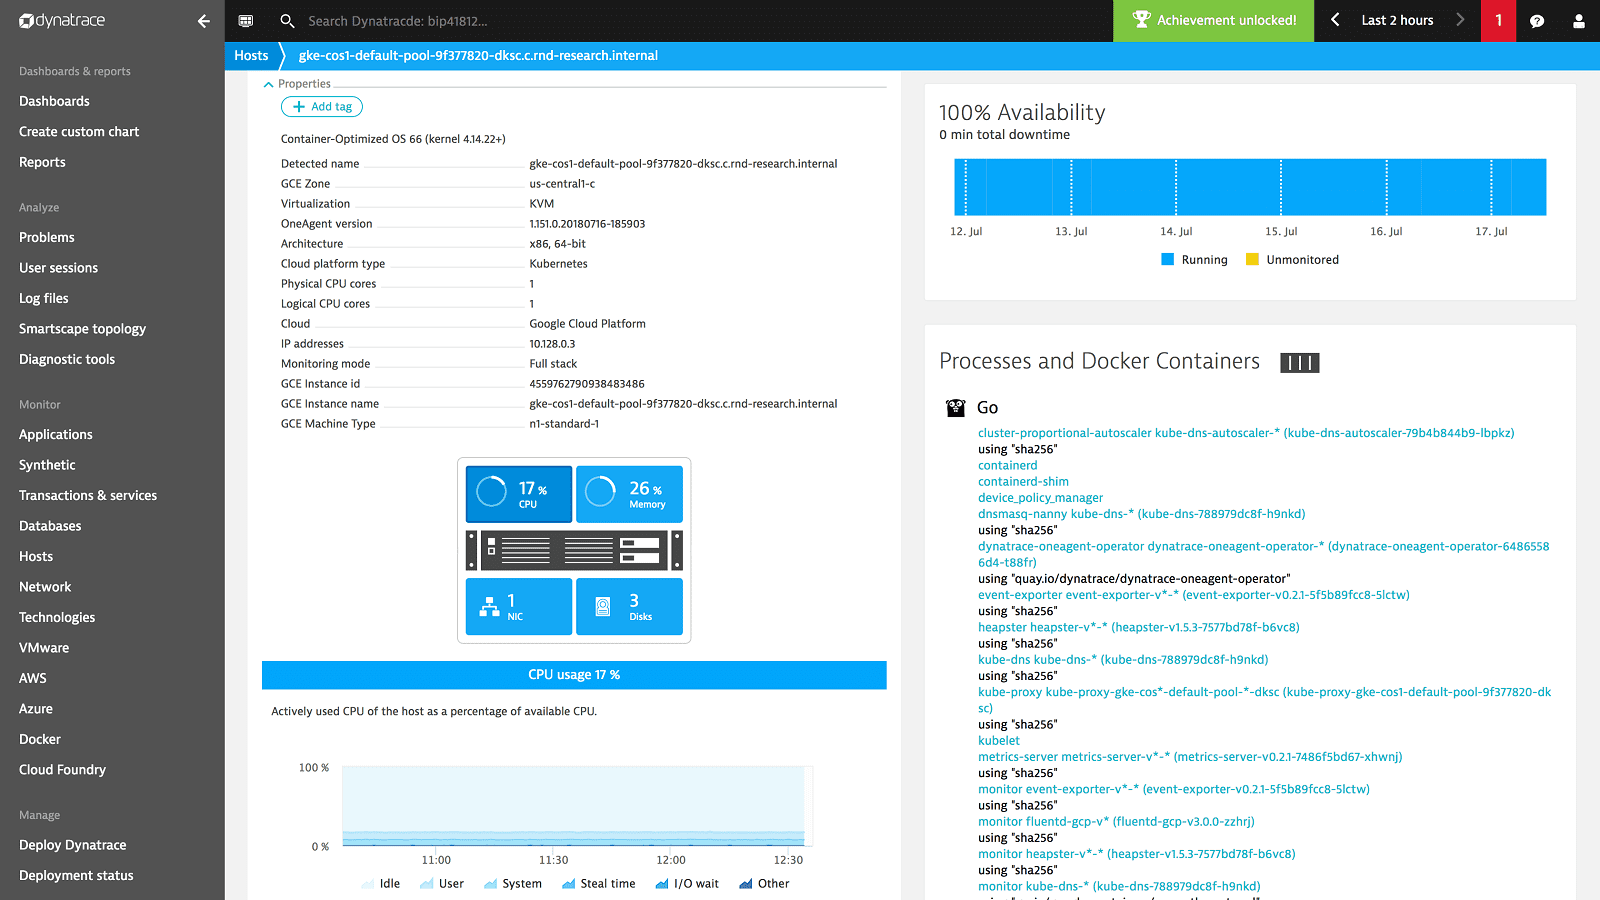This screenshot has height=900, width=1600.
Task: Collapse sidebar with the back arrow
Action: click(x=204, y=20)
